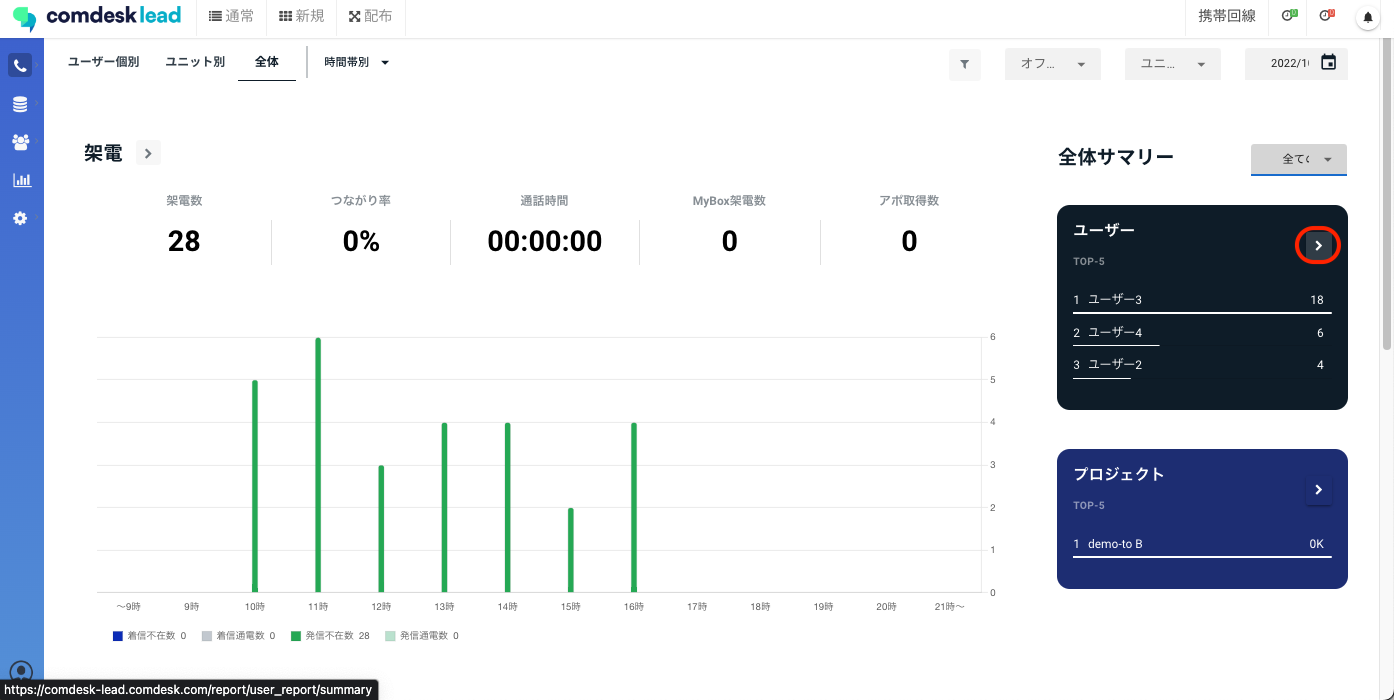Viewport: 1394px width, 700px height.
Task: Open the settings gear in sidebar
Action: (x=20, y=218)
